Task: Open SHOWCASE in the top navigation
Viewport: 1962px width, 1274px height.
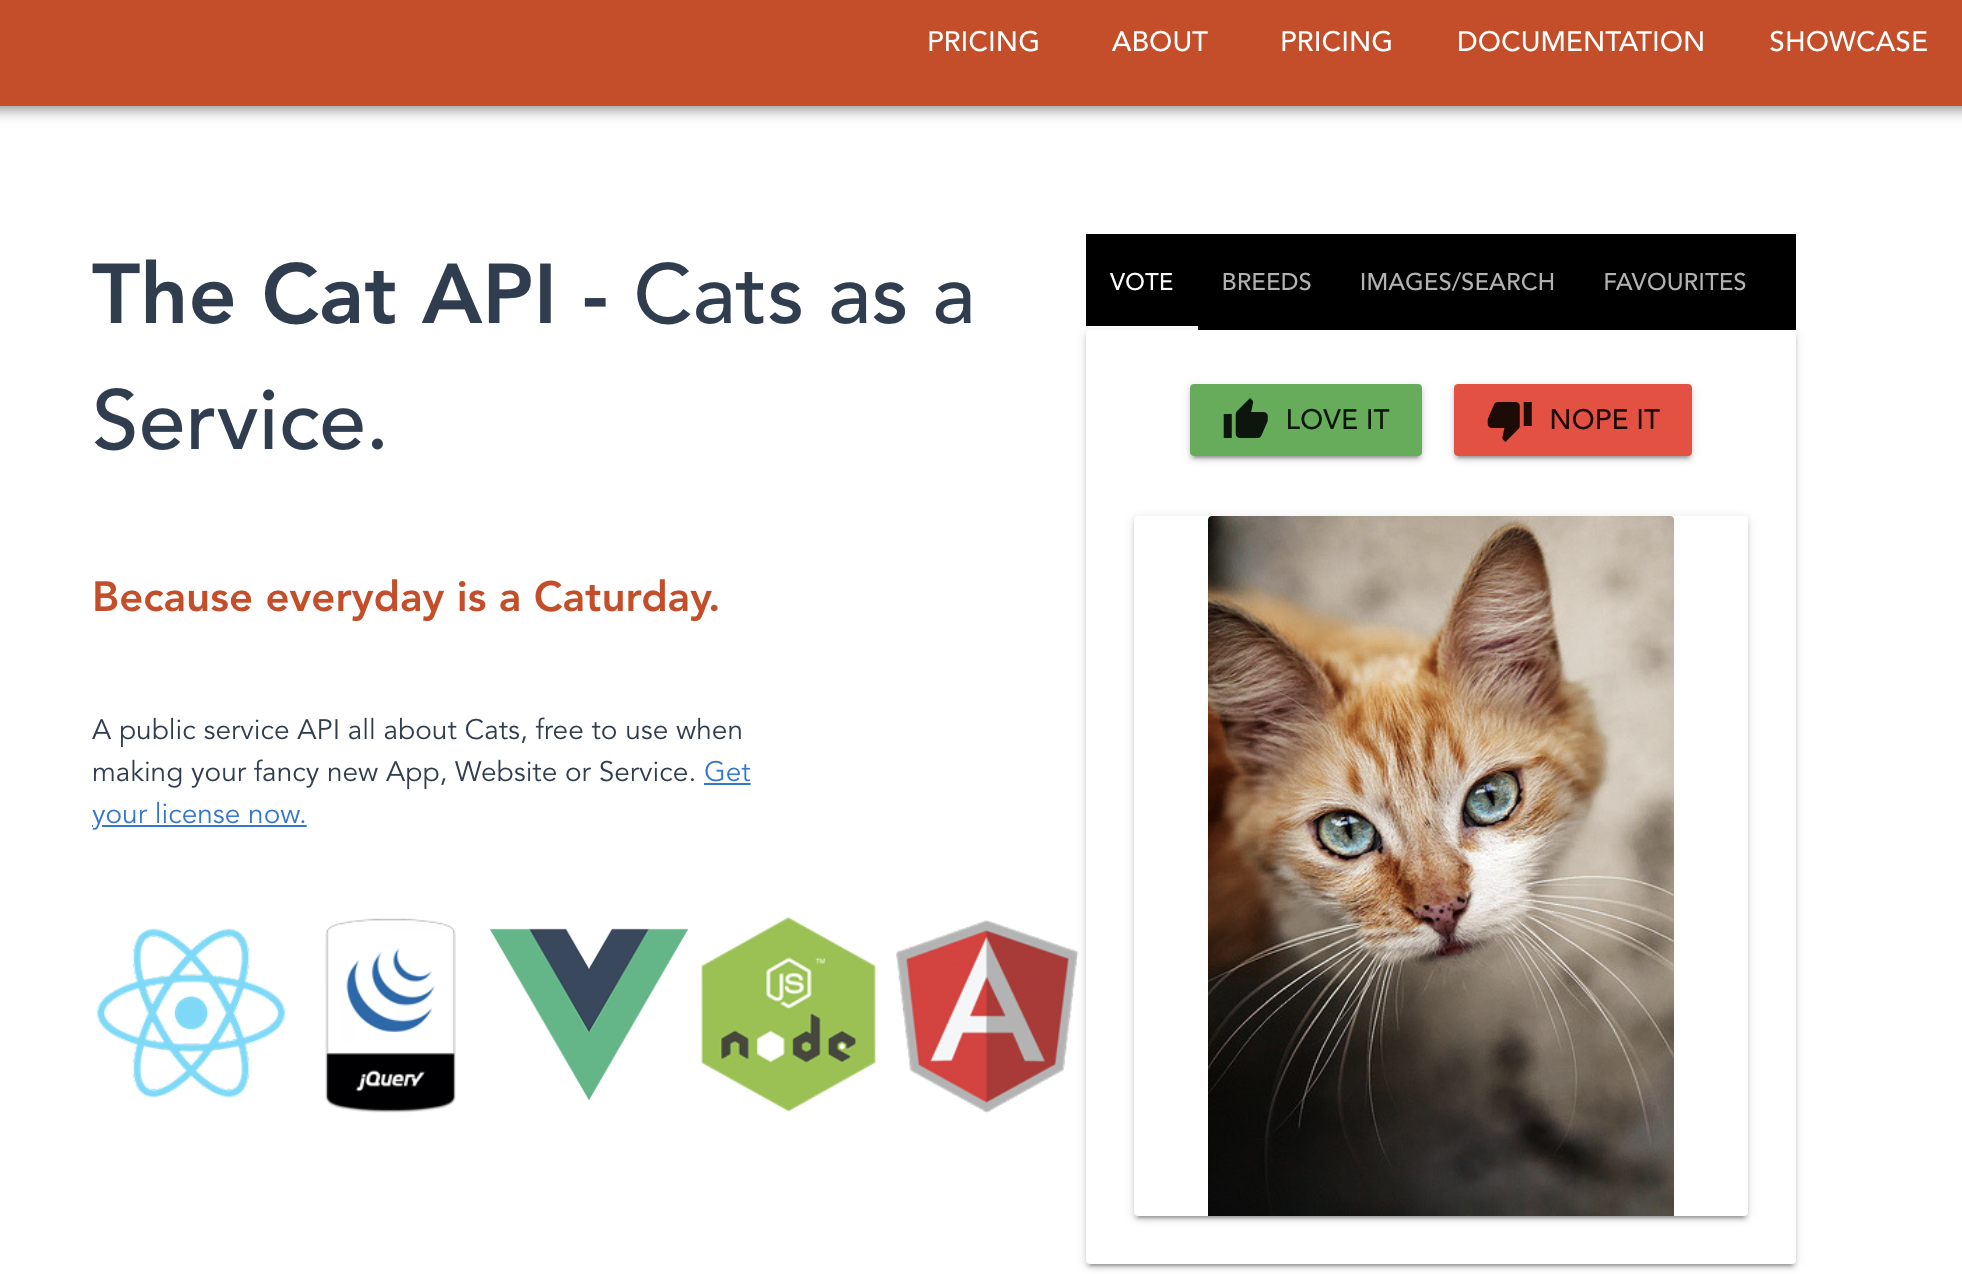Action: pyautogui.click(x=1847, y=42)
